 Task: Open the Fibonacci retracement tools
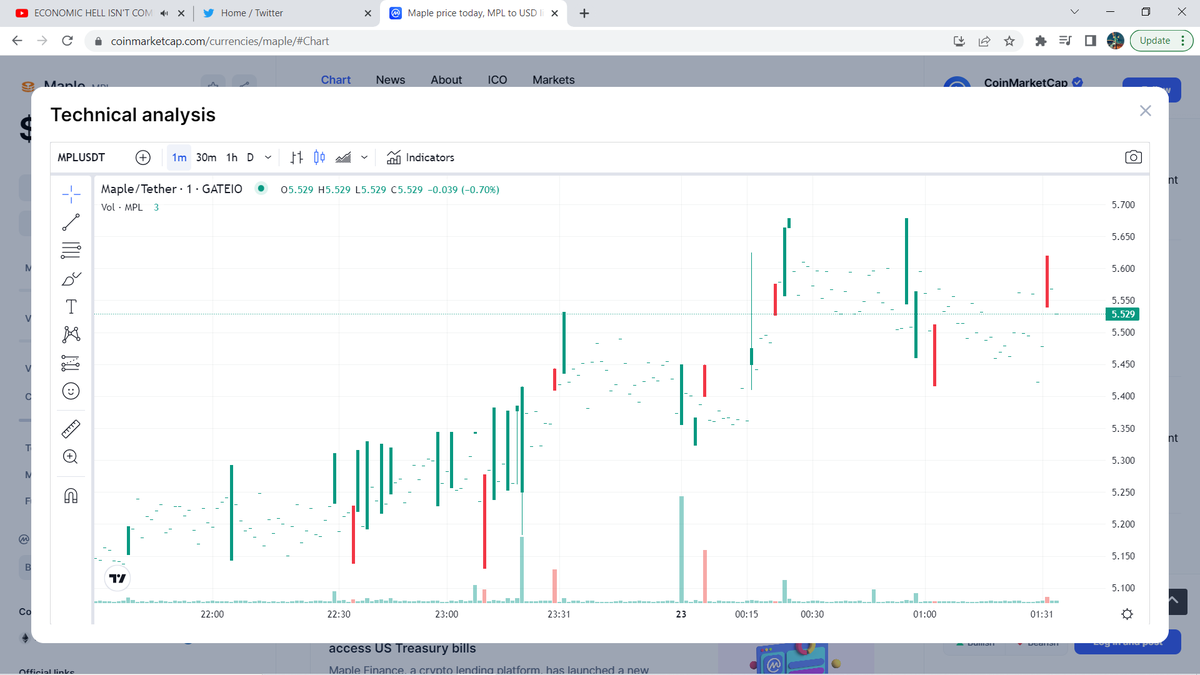pyautogui.click(x=71, y=249)
